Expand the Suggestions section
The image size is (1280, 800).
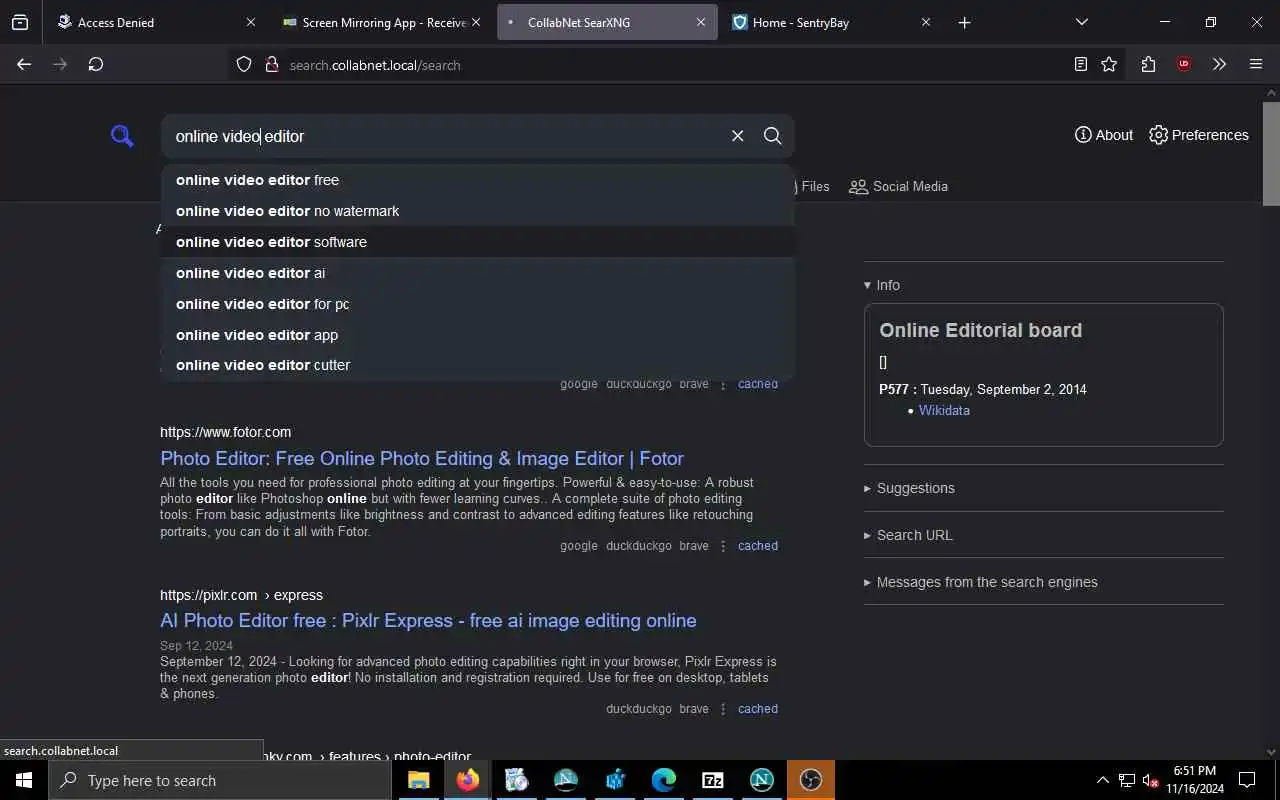tap(909, 488)
